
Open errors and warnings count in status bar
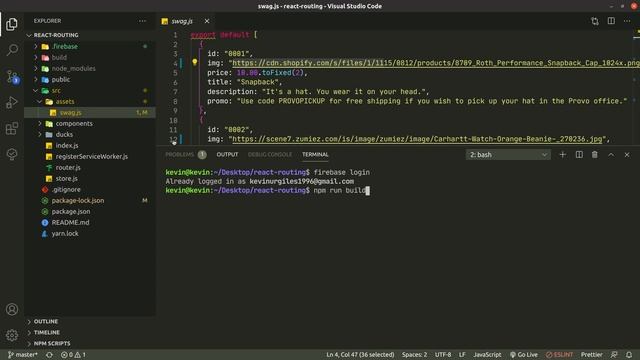pos(73,355)
